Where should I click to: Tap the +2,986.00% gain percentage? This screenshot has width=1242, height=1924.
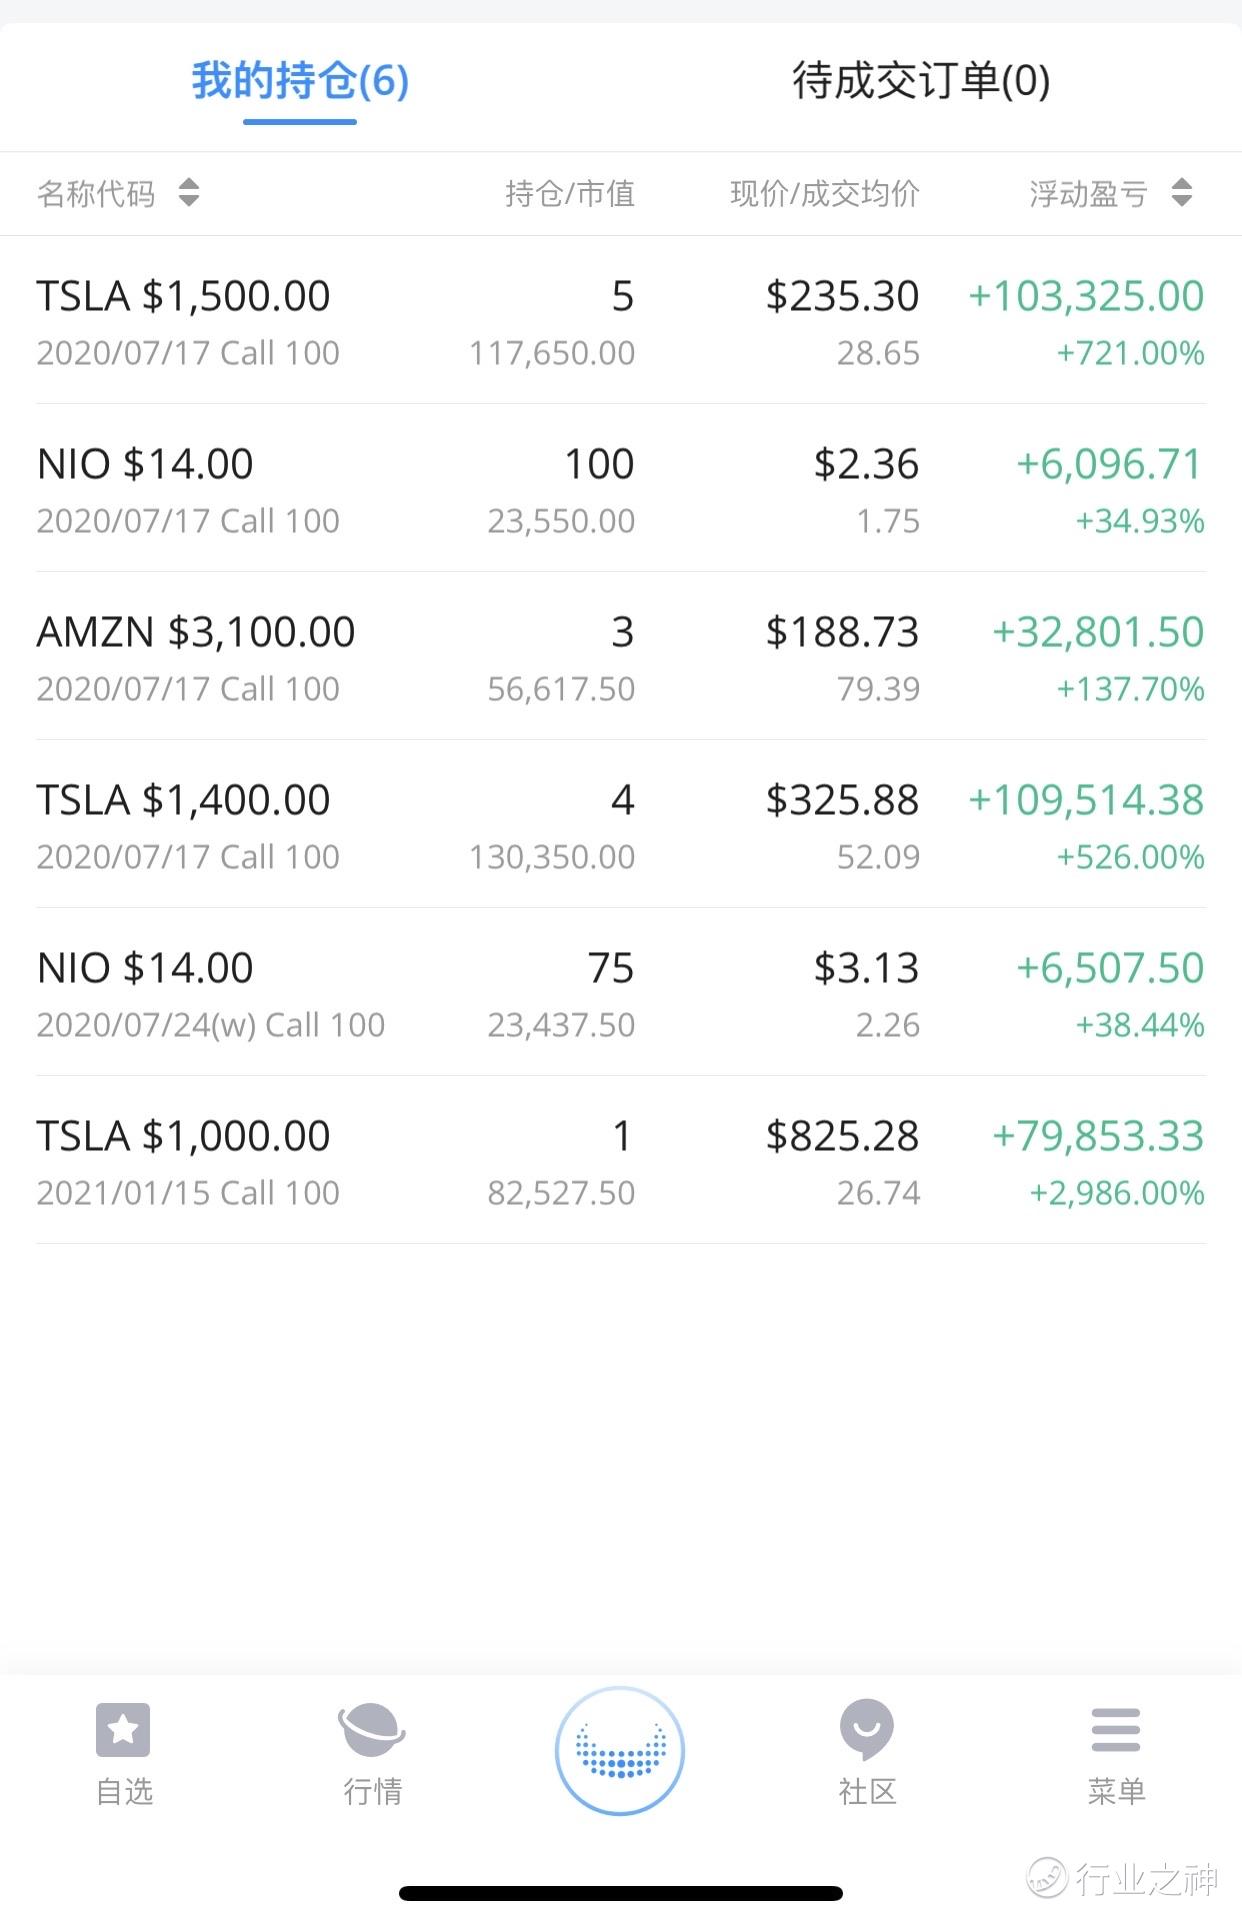tap(1117, 1193)
